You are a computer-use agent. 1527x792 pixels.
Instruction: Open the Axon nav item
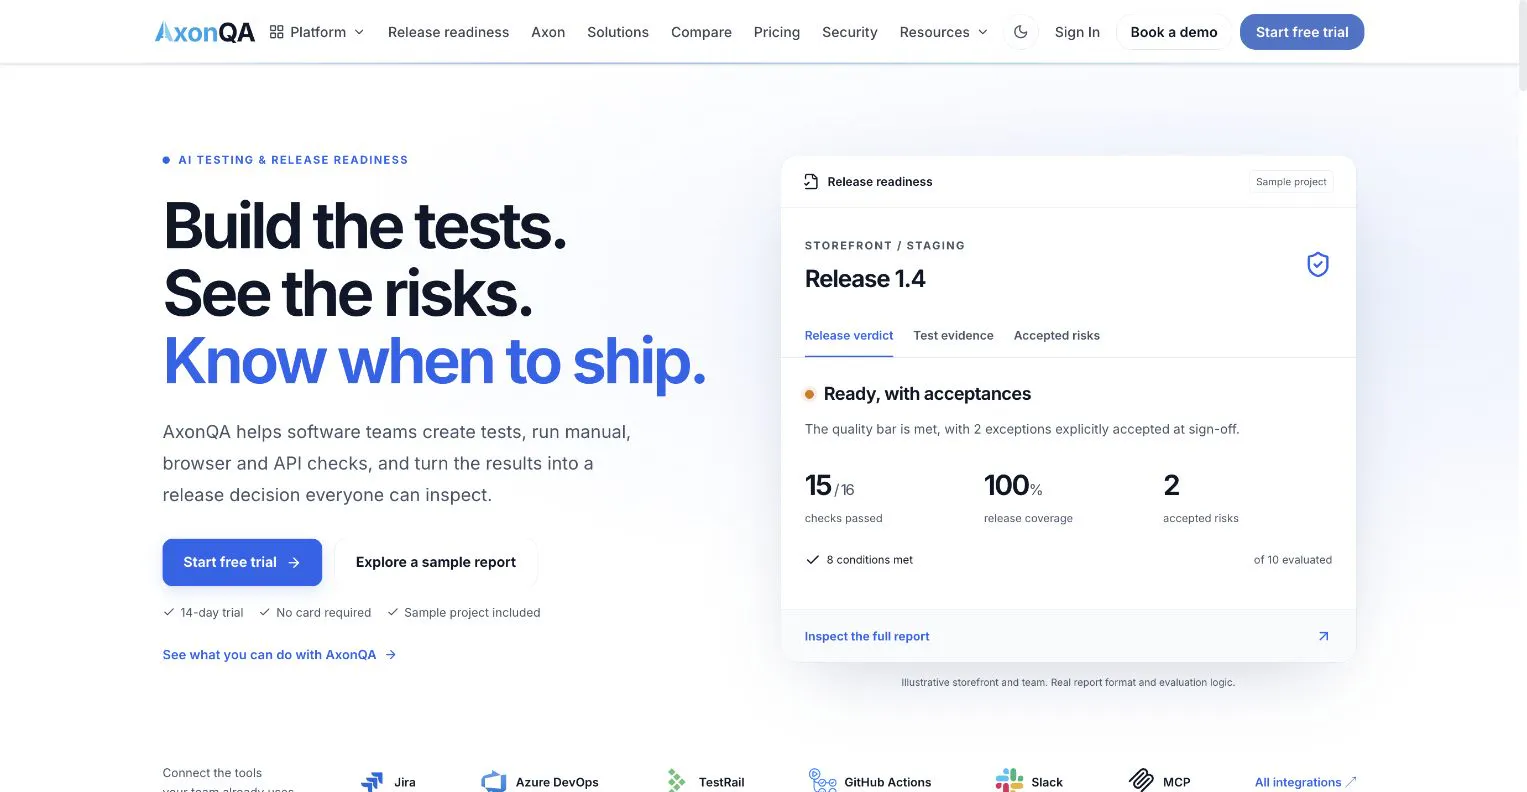point(548,32)
